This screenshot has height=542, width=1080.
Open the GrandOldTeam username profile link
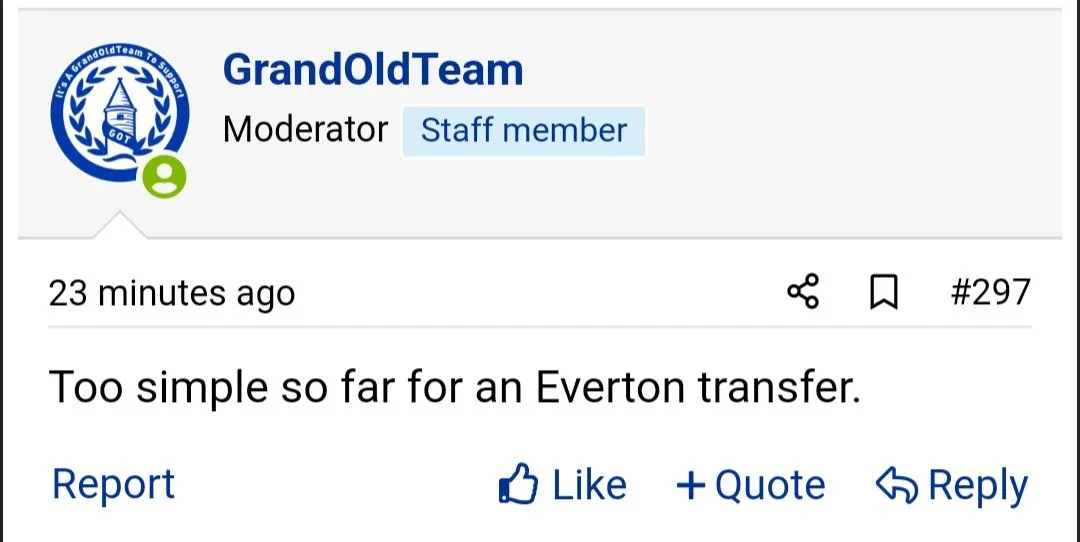pos(373,70)
